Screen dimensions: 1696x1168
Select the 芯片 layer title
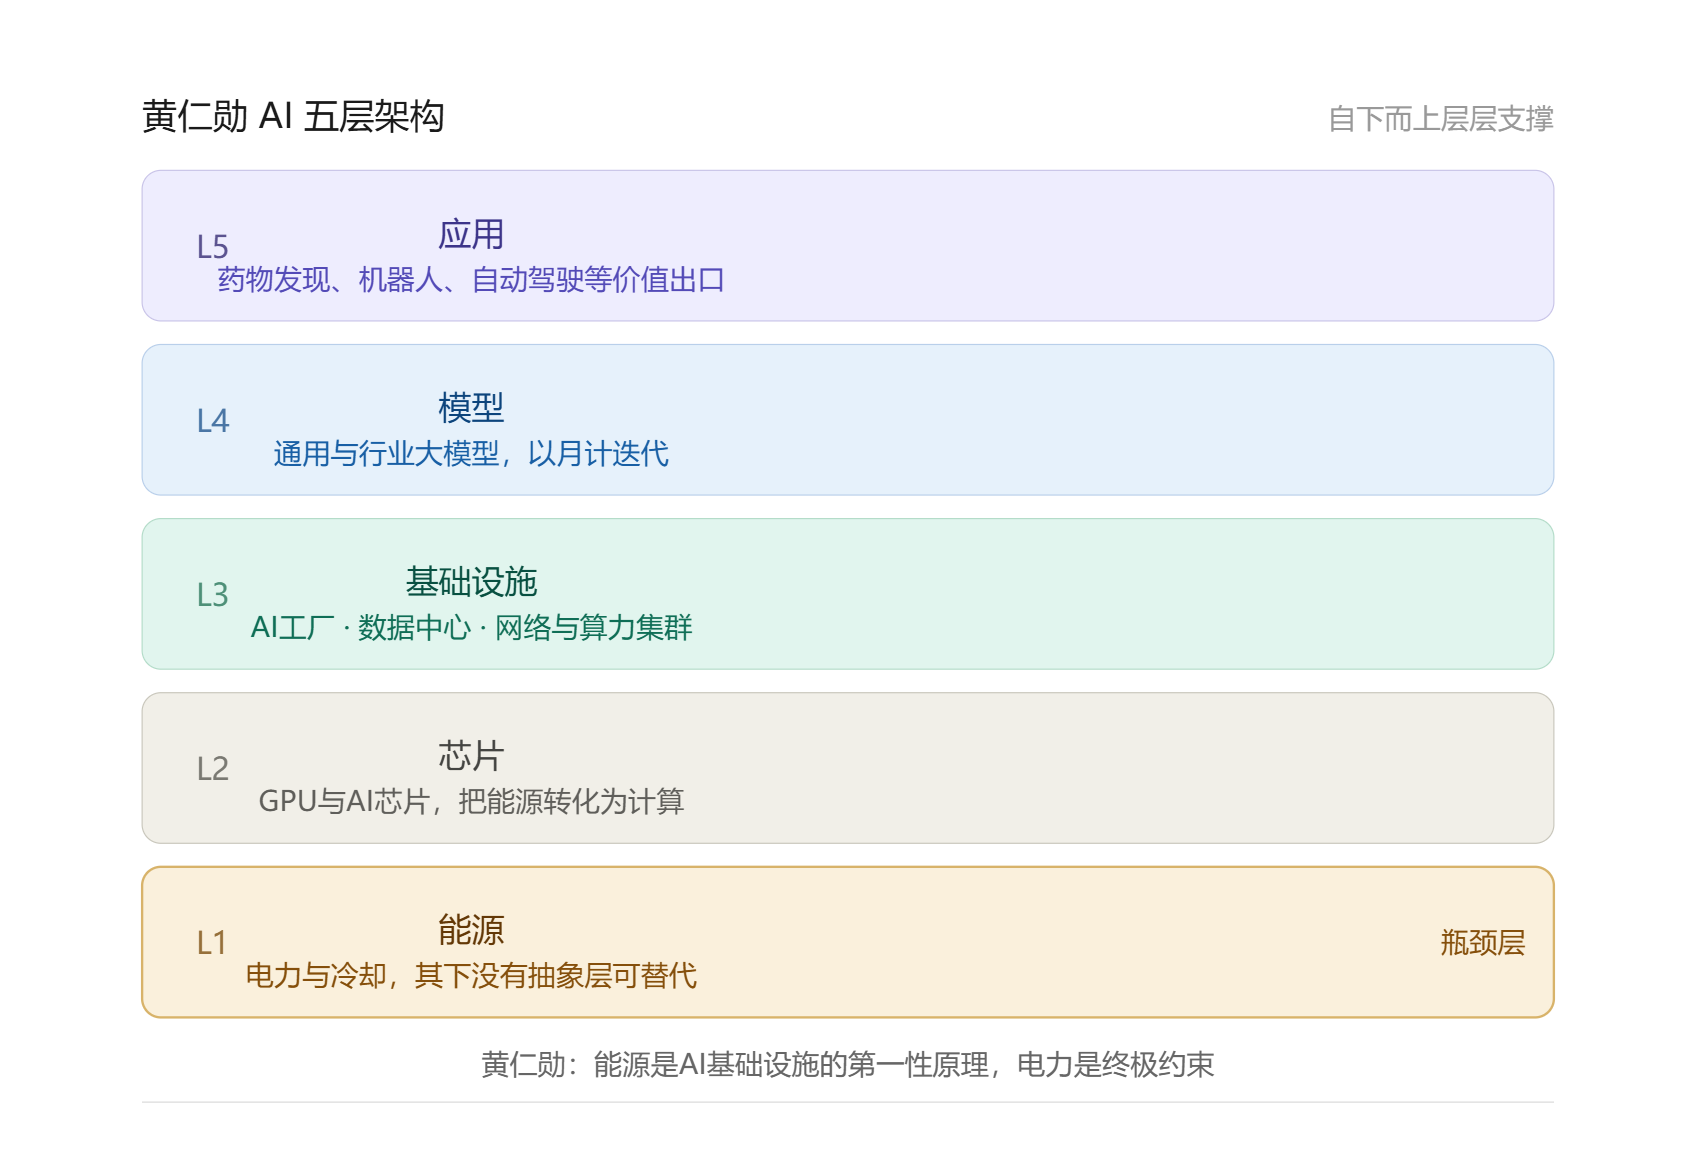(471, 756)
